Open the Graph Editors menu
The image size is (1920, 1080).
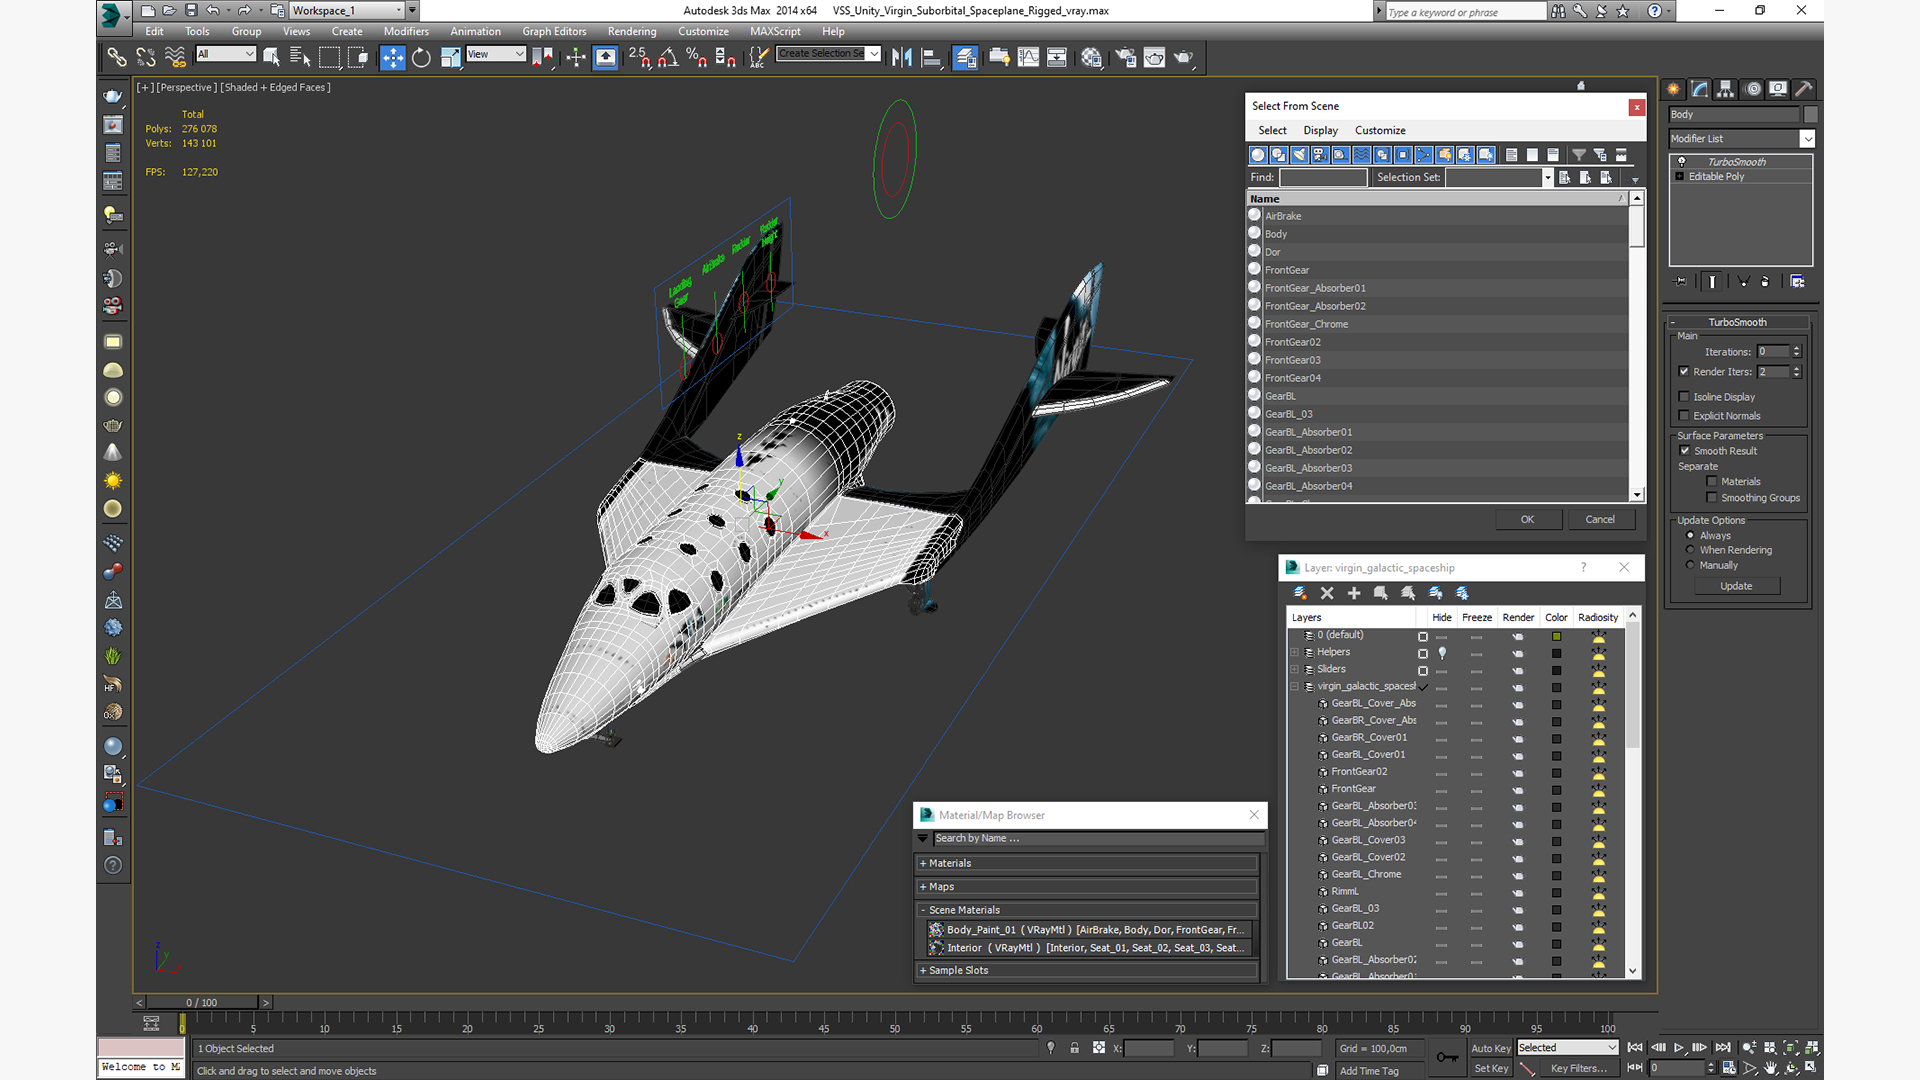point(554,31)
